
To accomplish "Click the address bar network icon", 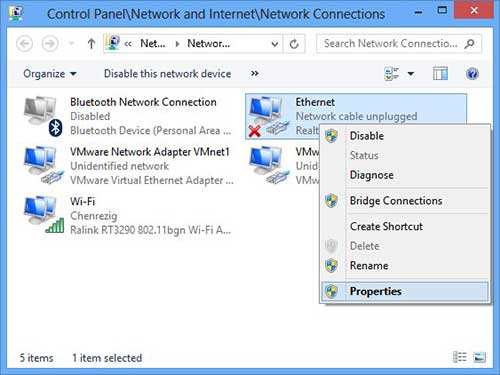I will 113,43.
